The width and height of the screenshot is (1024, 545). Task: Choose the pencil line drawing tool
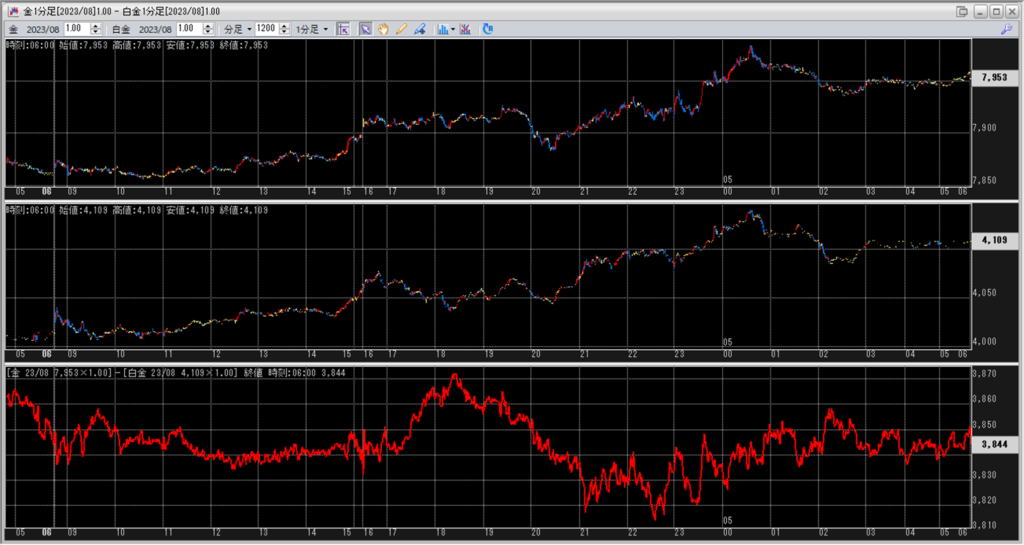(401, 29)
